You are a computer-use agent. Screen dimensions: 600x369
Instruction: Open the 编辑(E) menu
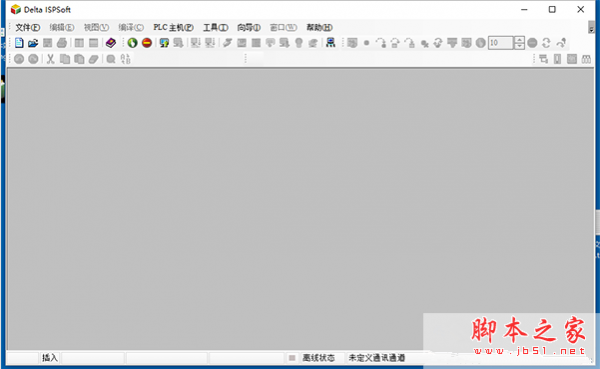tap(62, 28)
